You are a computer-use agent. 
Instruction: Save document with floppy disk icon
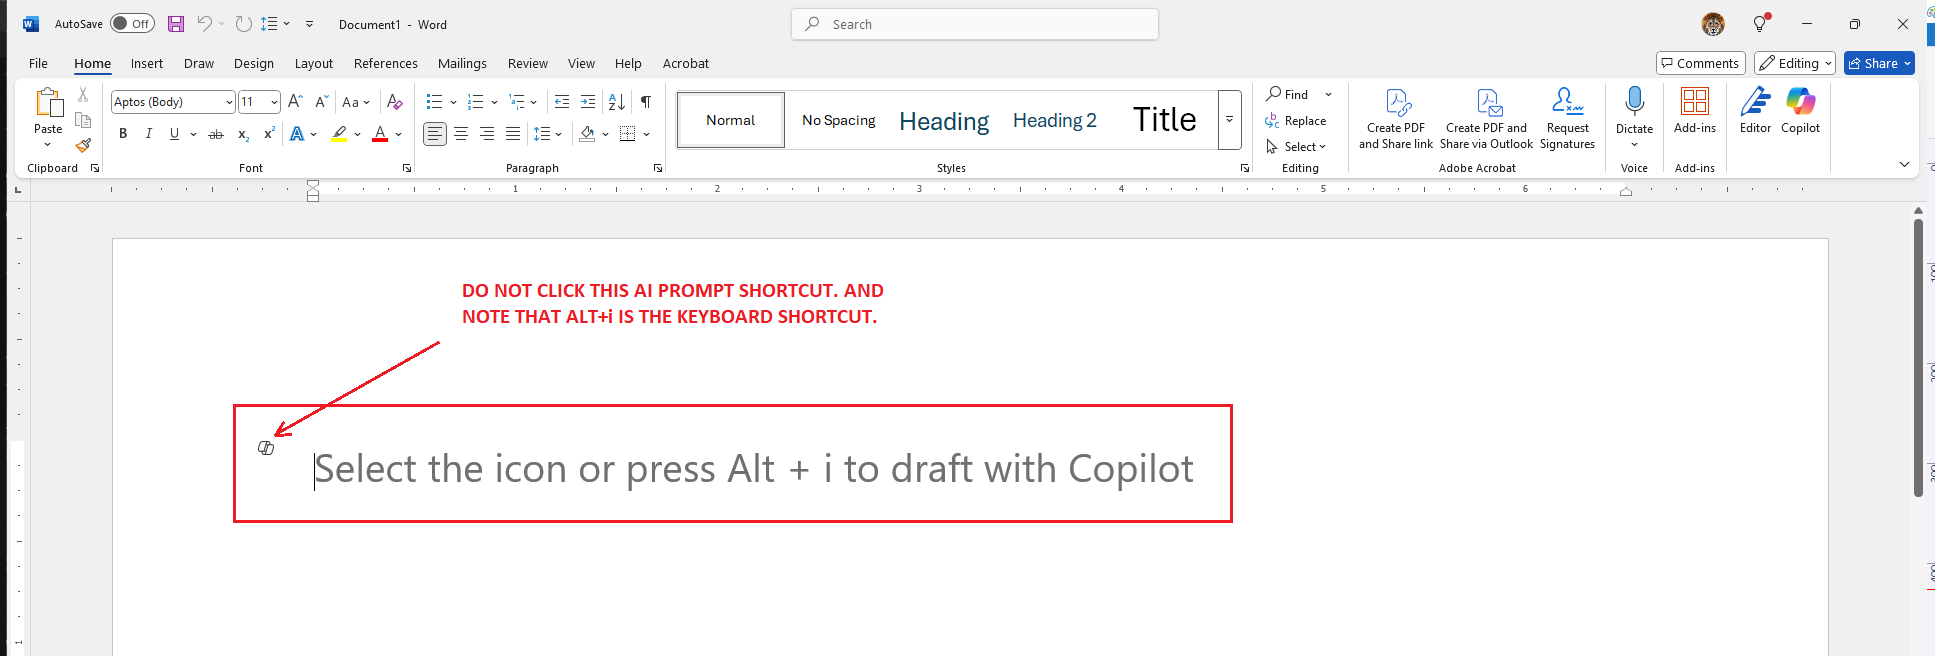[176, 24]
